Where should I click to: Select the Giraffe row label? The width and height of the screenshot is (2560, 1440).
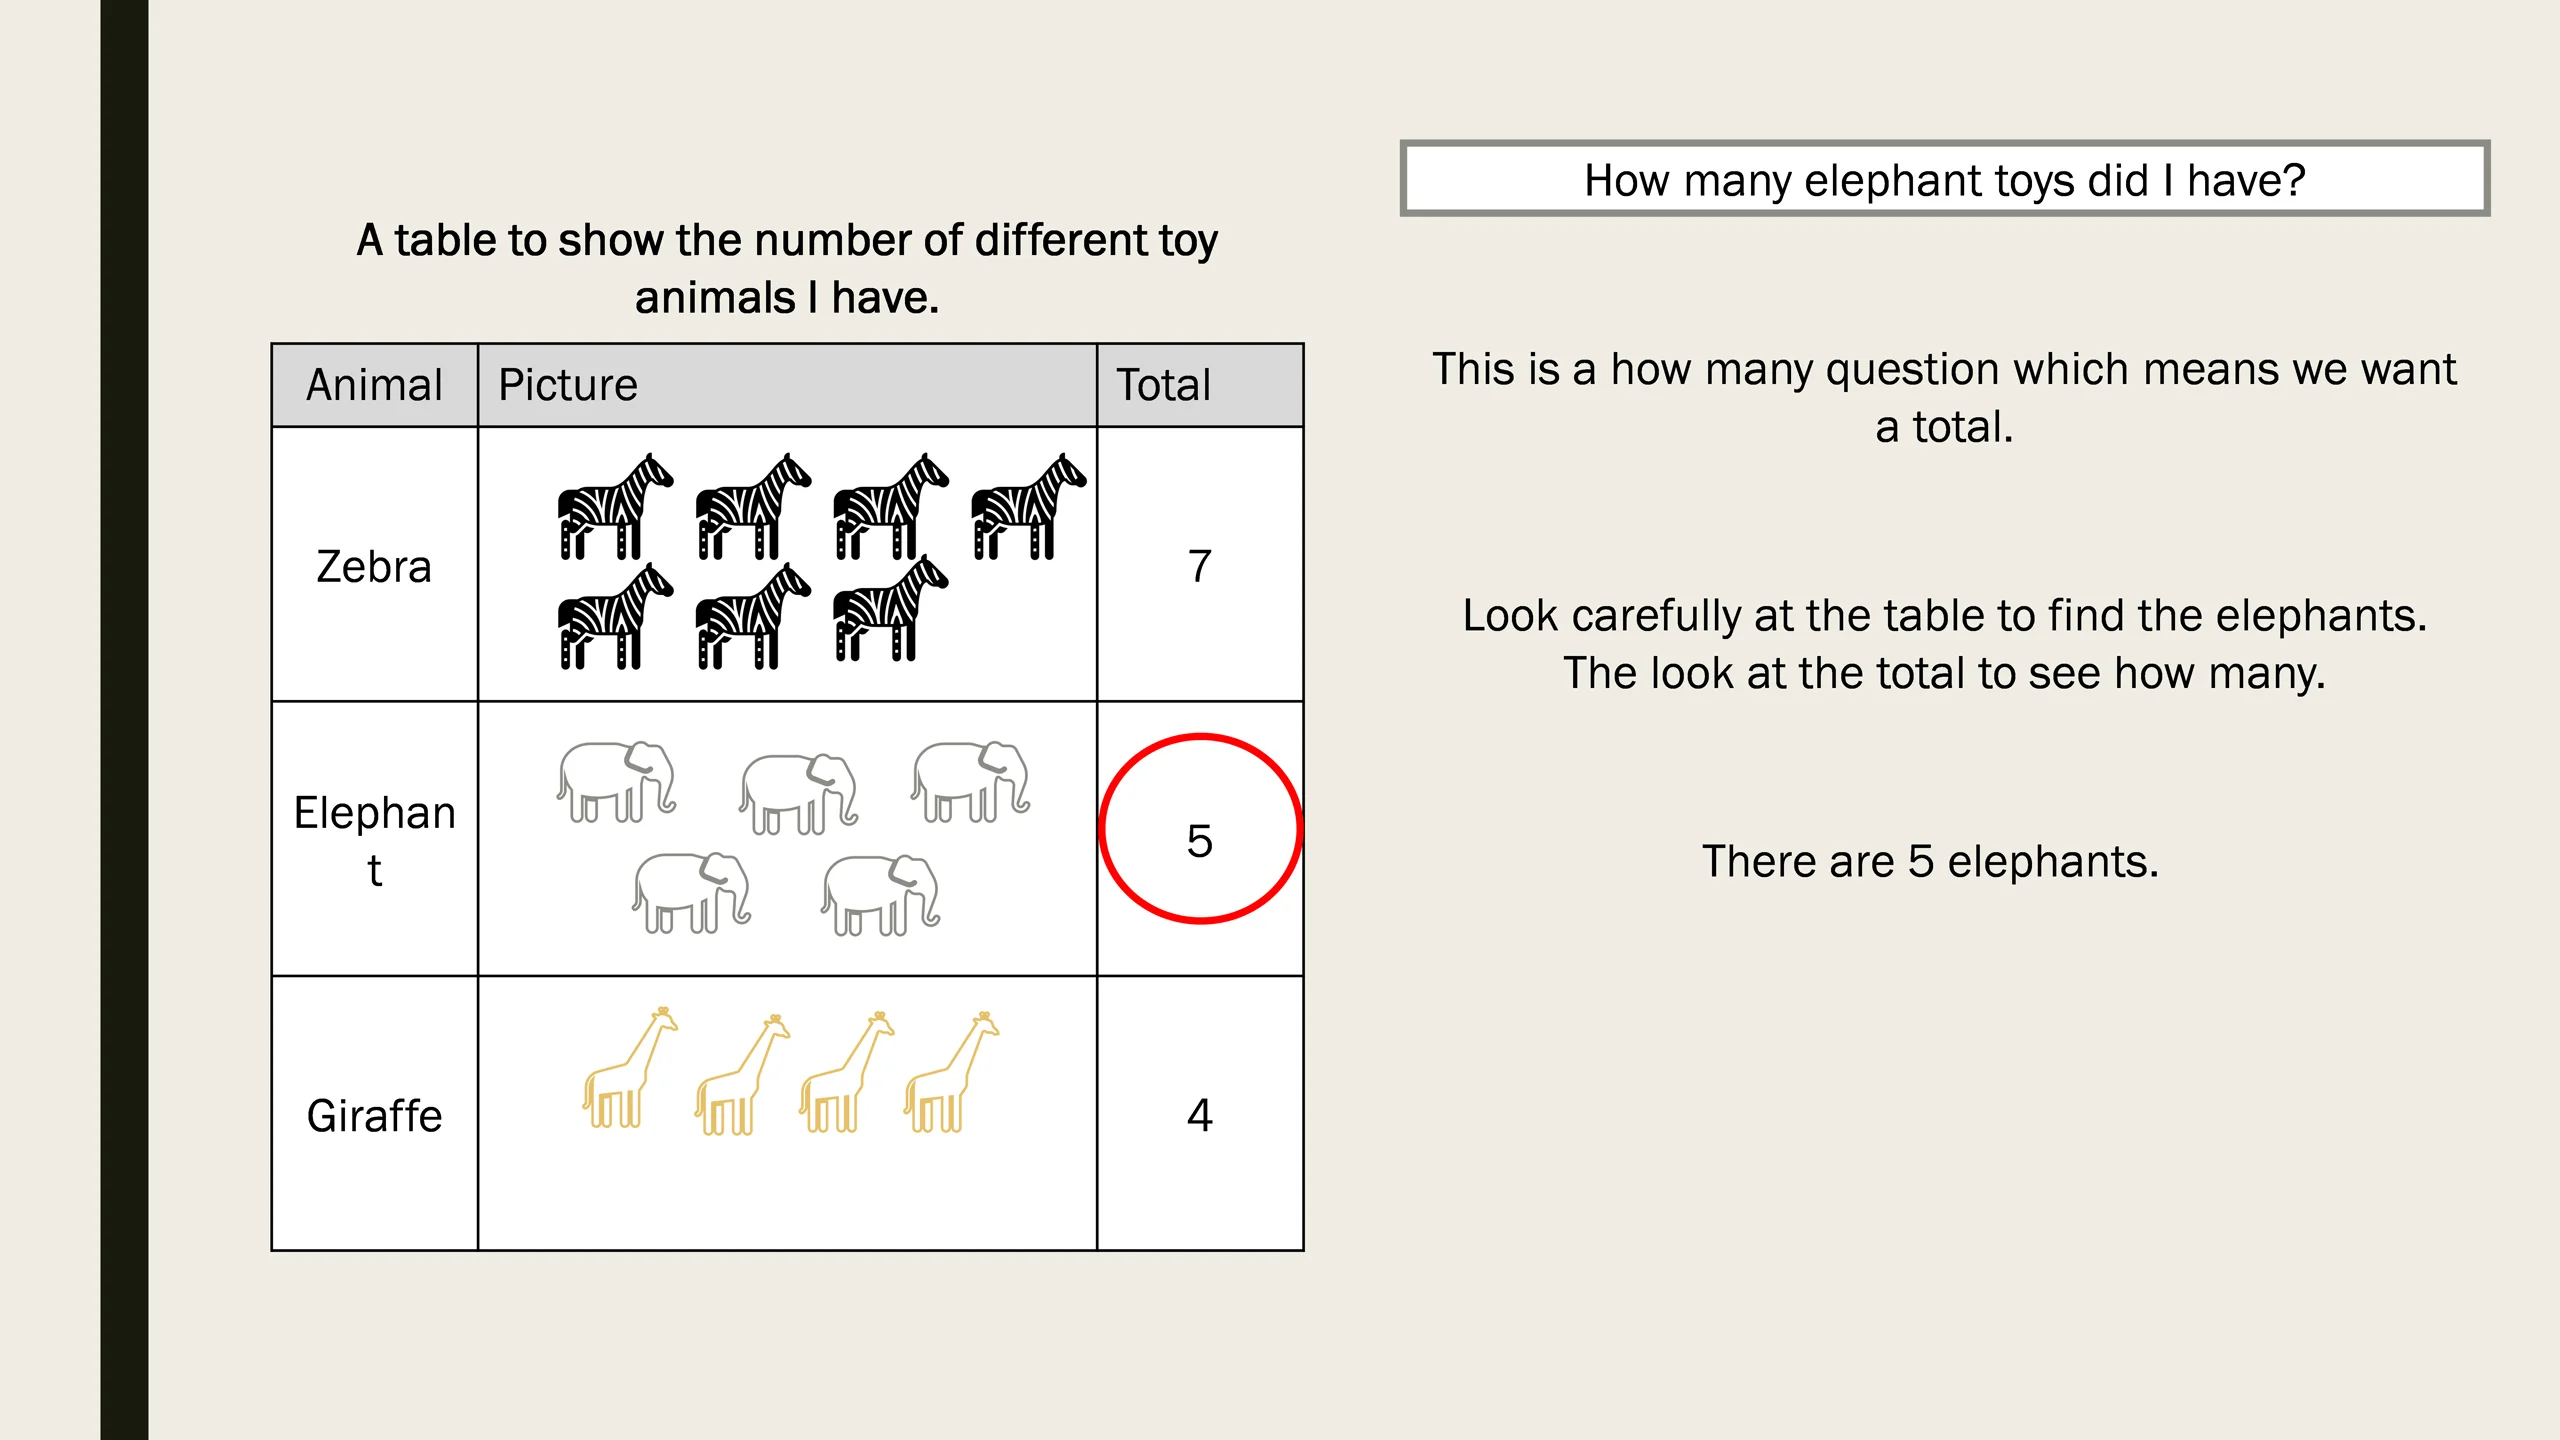(x=375, y=1115)
